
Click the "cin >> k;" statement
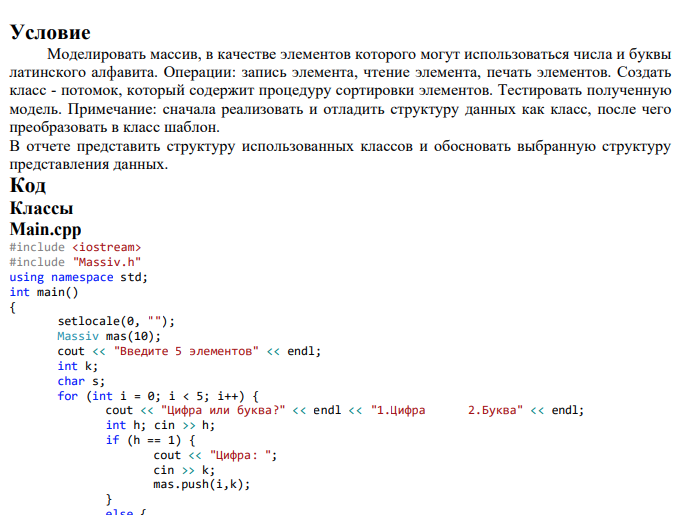pyautogui.click(x=184, y=470)
